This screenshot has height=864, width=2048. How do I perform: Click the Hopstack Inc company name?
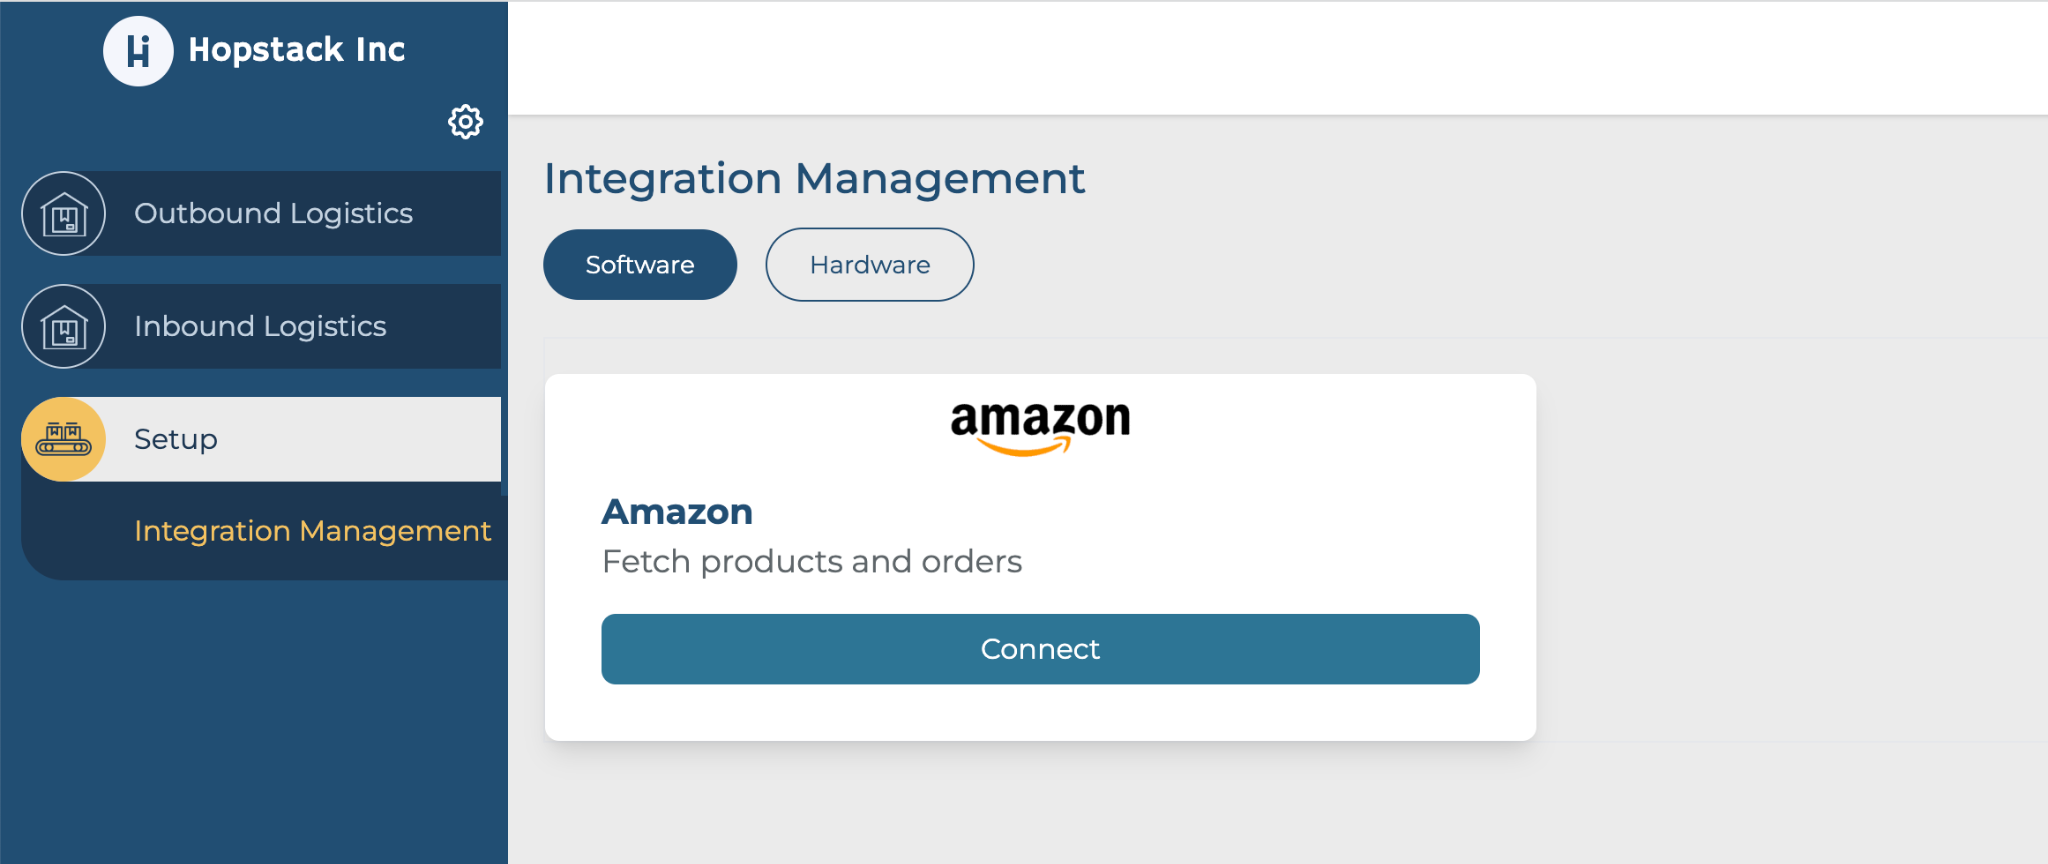(x=297, y=49)
